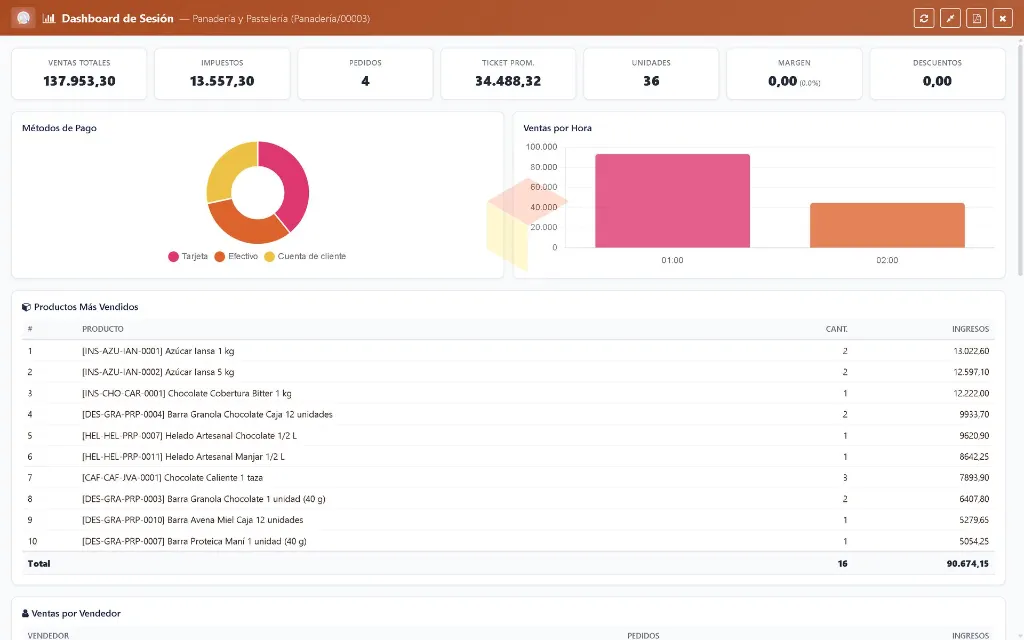1024x640 pixels.
Task: Click the Ventas por Hora chart title
Action: tap(558, 128)
